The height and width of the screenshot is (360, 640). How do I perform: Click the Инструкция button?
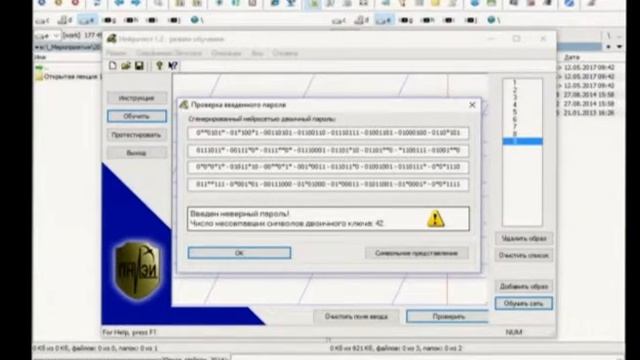tap(137, 98)
